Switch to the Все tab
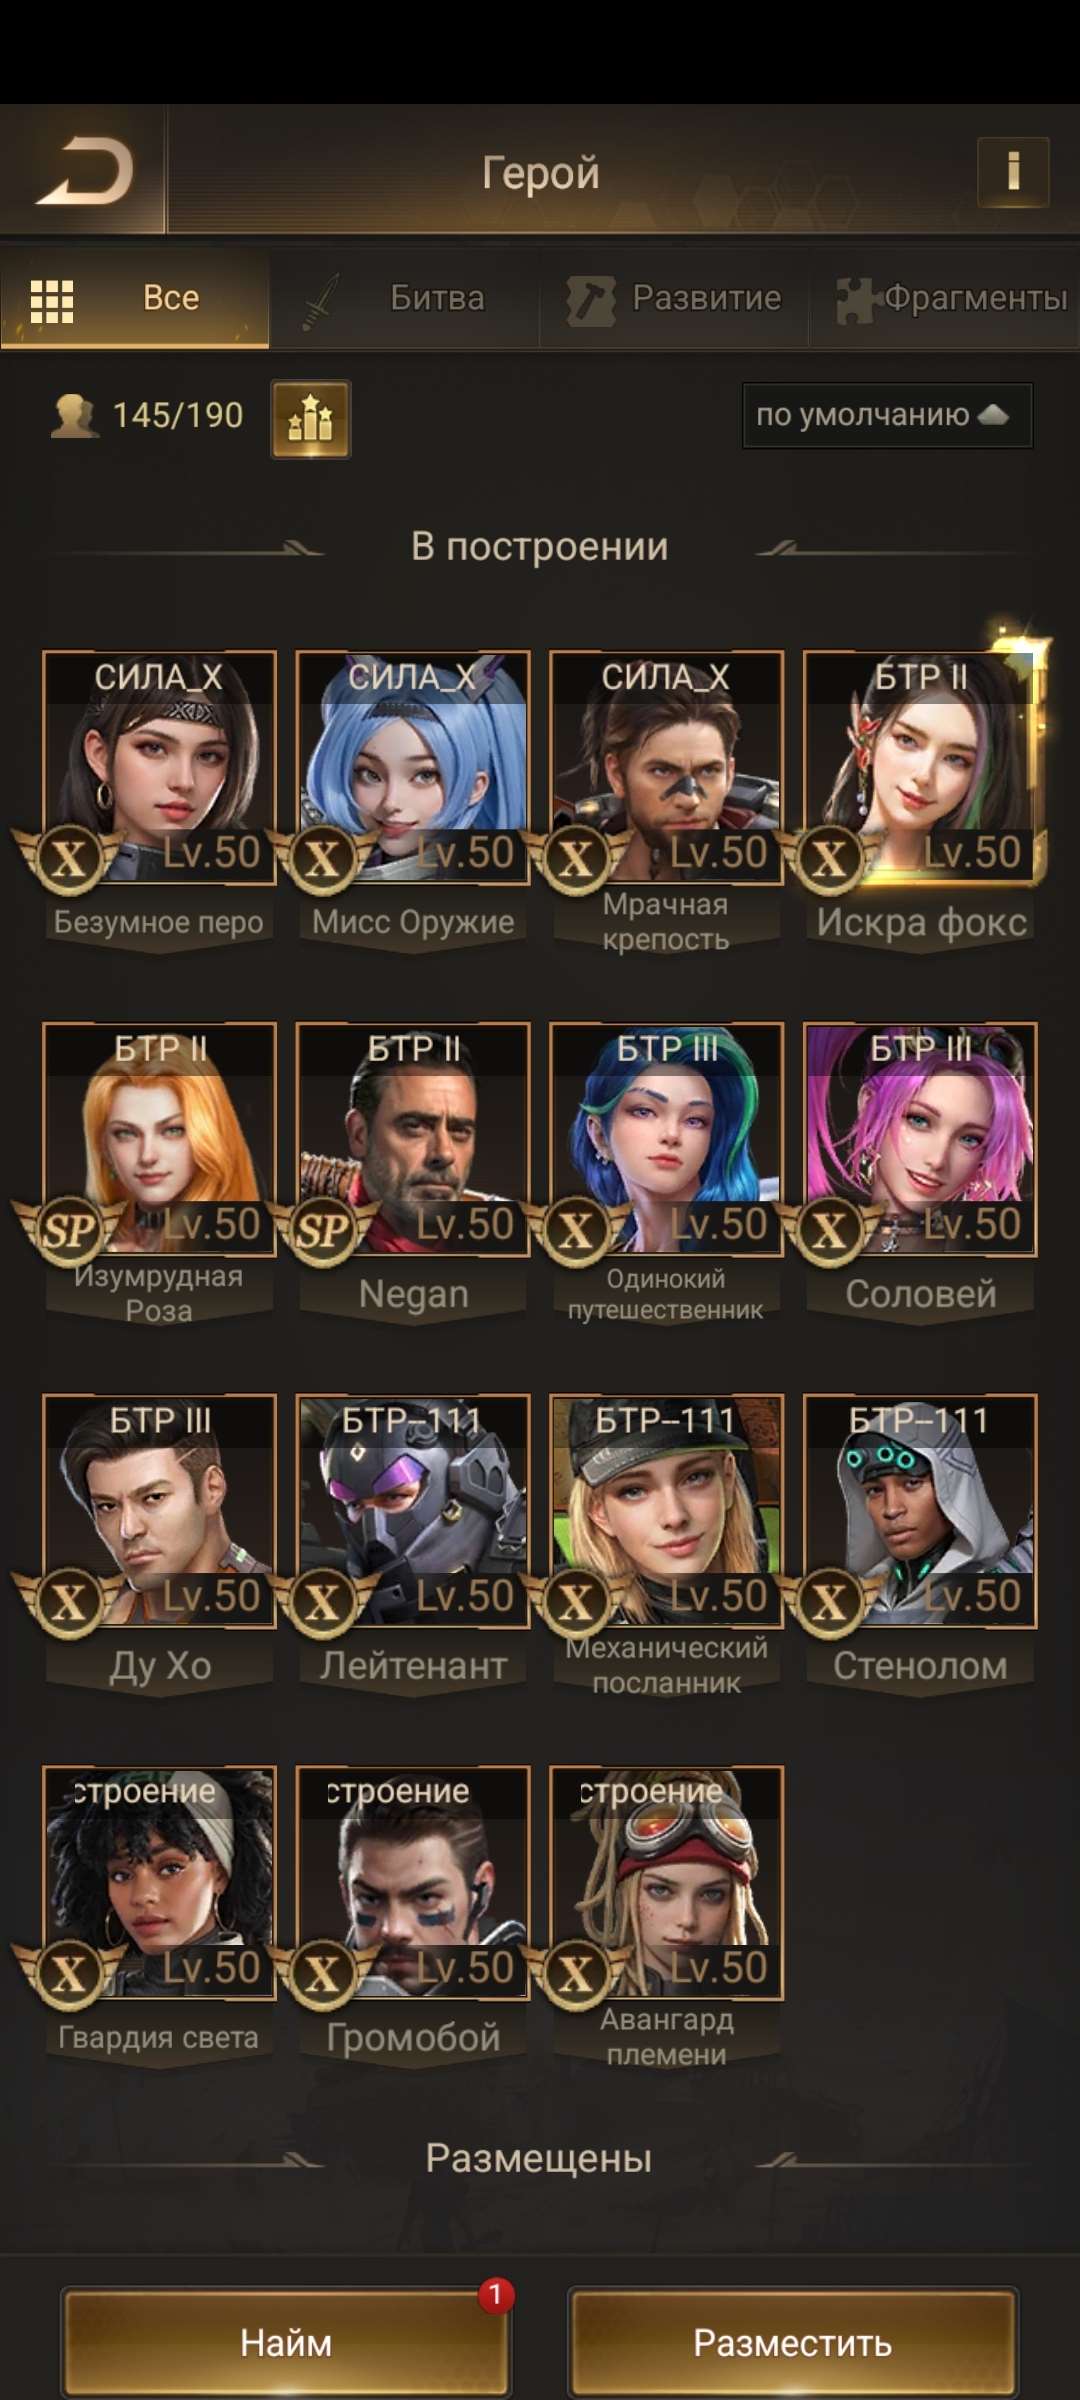This screenshot has width=1080, height=2400. tap(135, 298)
